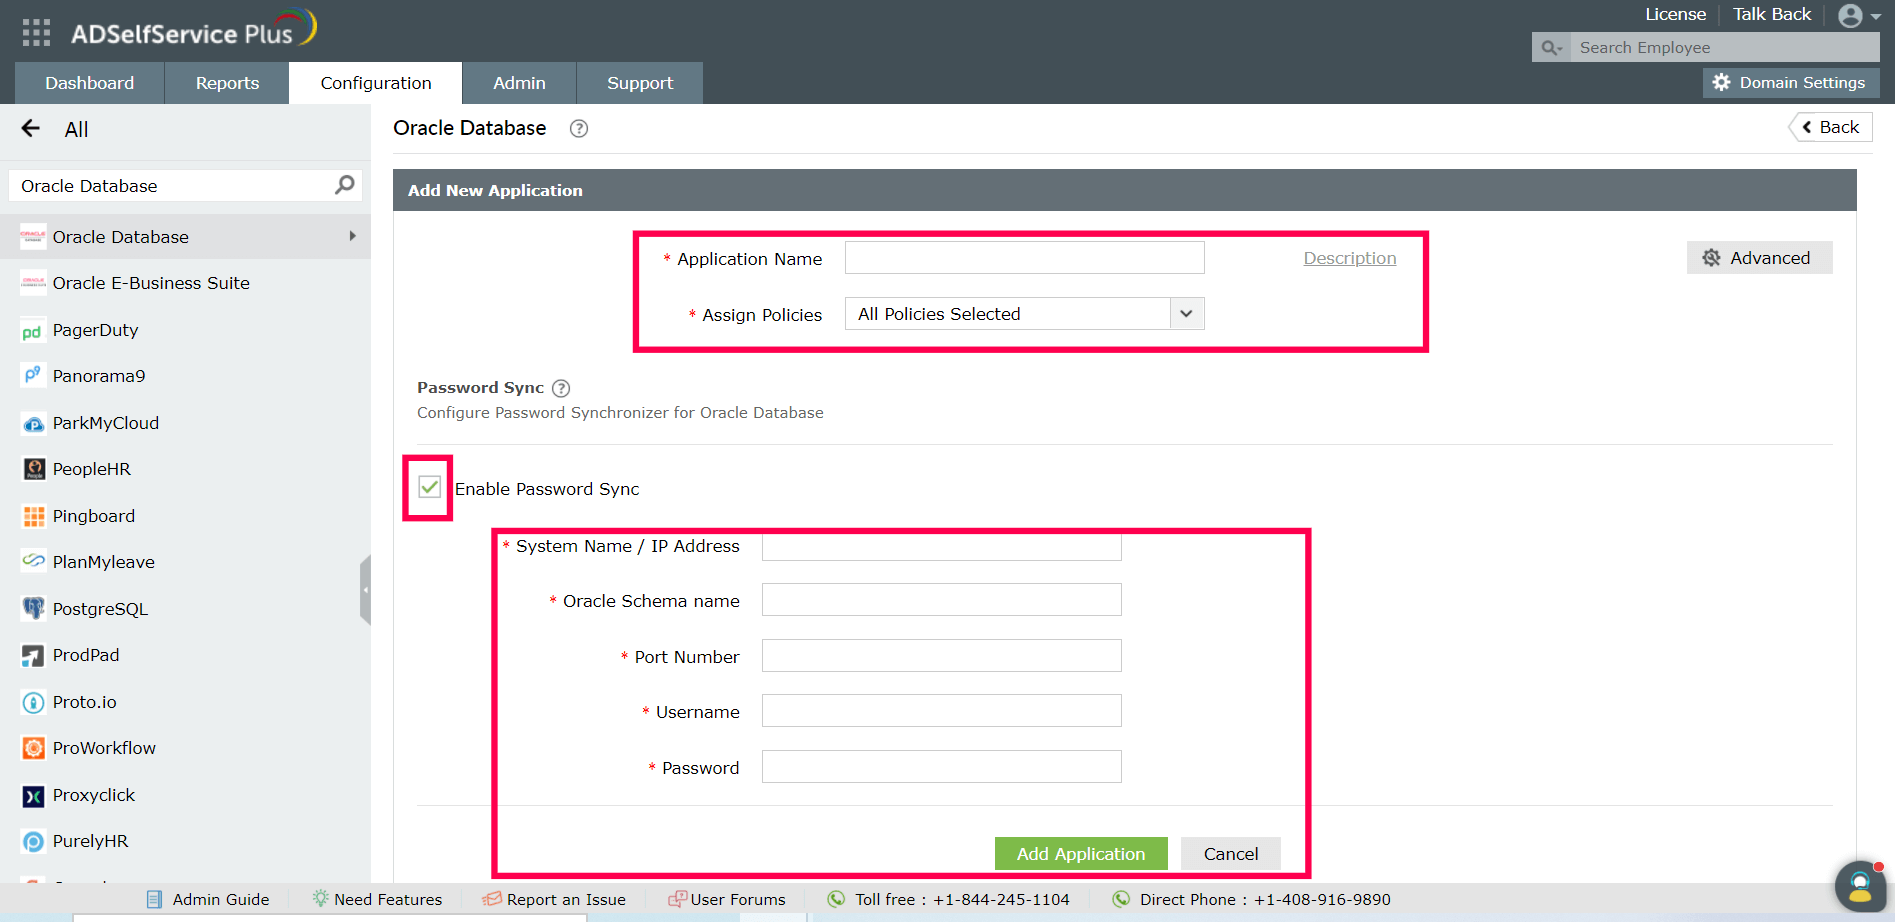The image size is (1895, 922).
Task: Click the Cancel button
Action: (x=1231, y=854)
